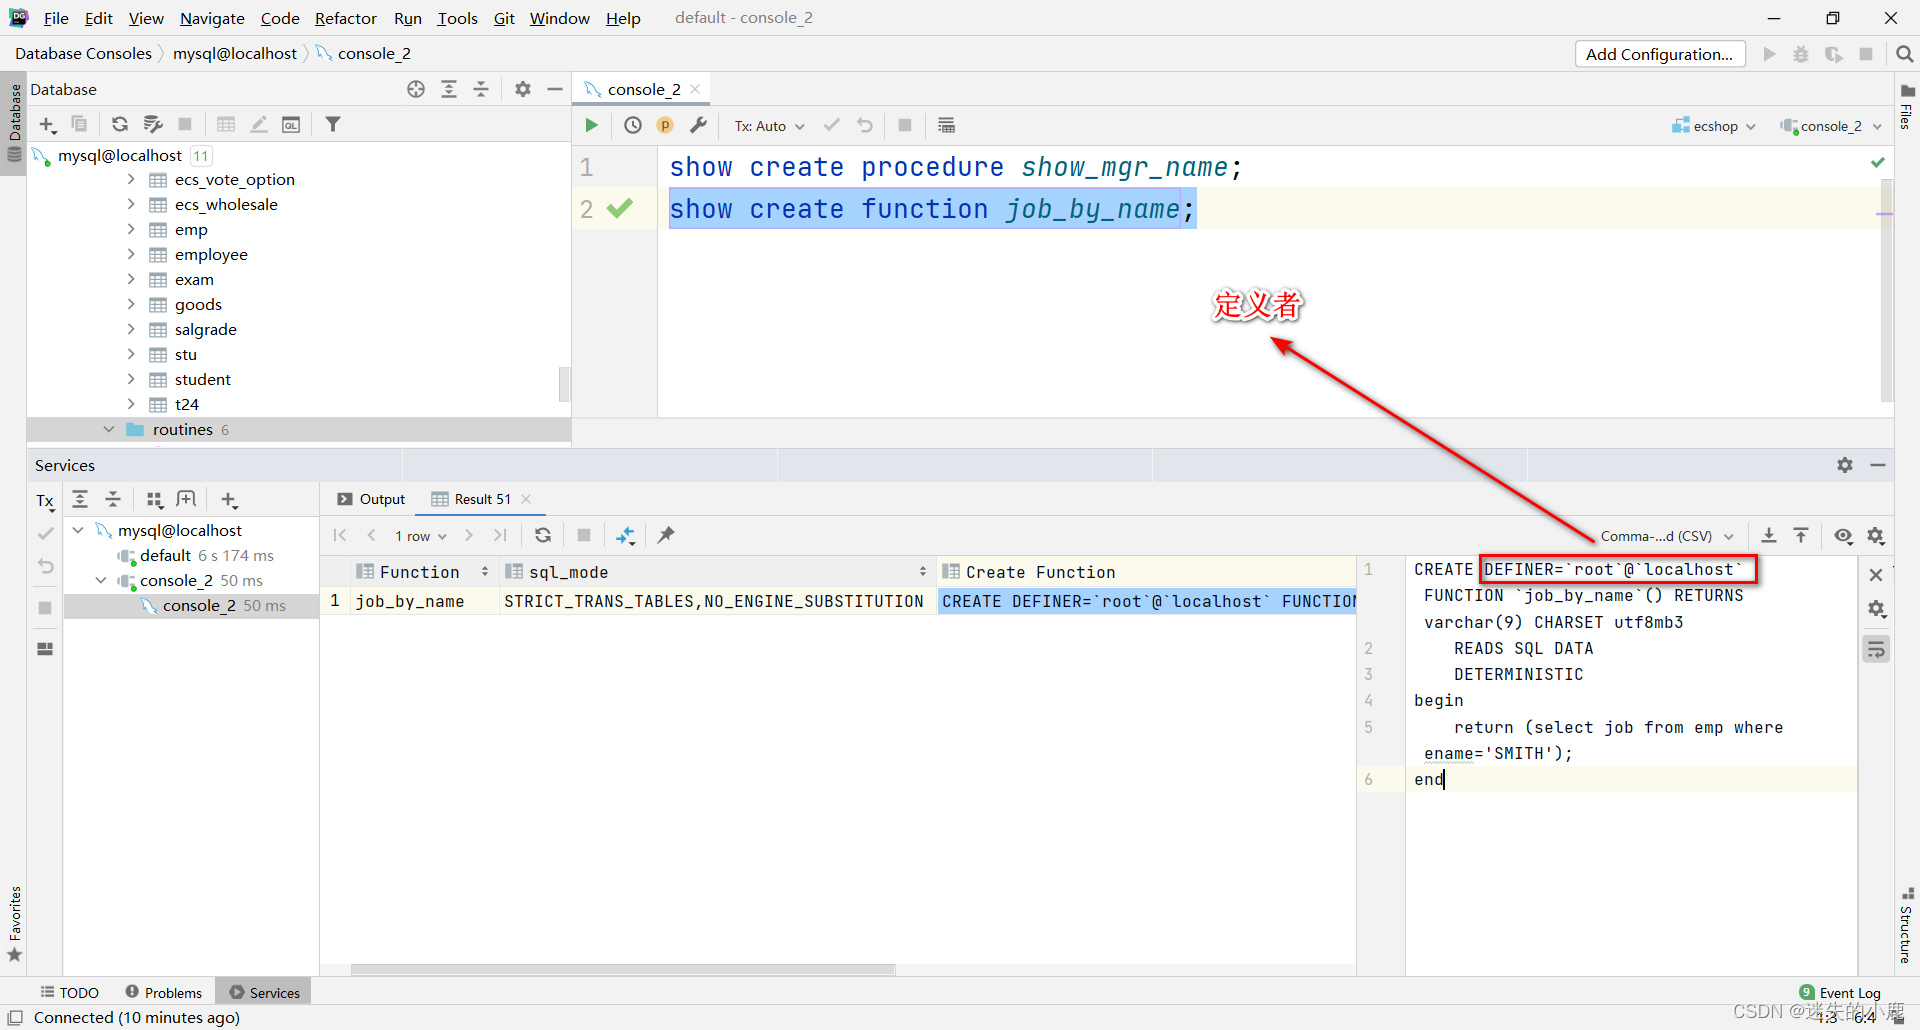Screen dimensions: 1920x1030
Task: Click the mysql@localhost breadcrumb
Action: click(x=235, y=53)
